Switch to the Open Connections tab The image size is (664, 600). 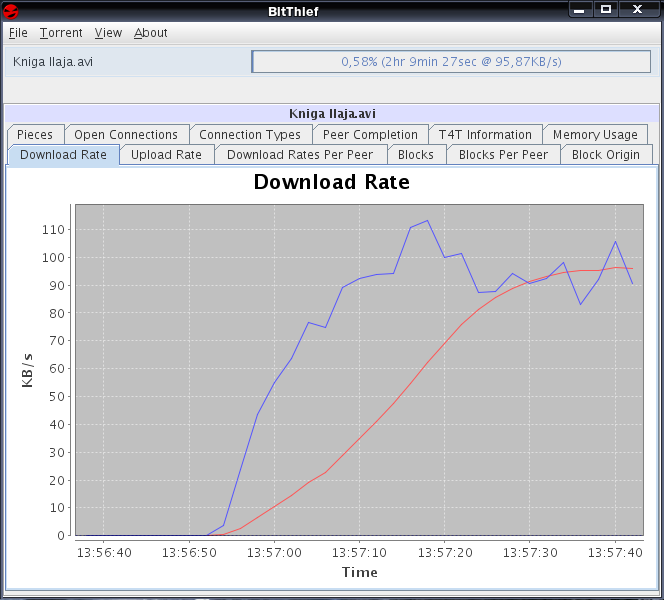[126, 134]
